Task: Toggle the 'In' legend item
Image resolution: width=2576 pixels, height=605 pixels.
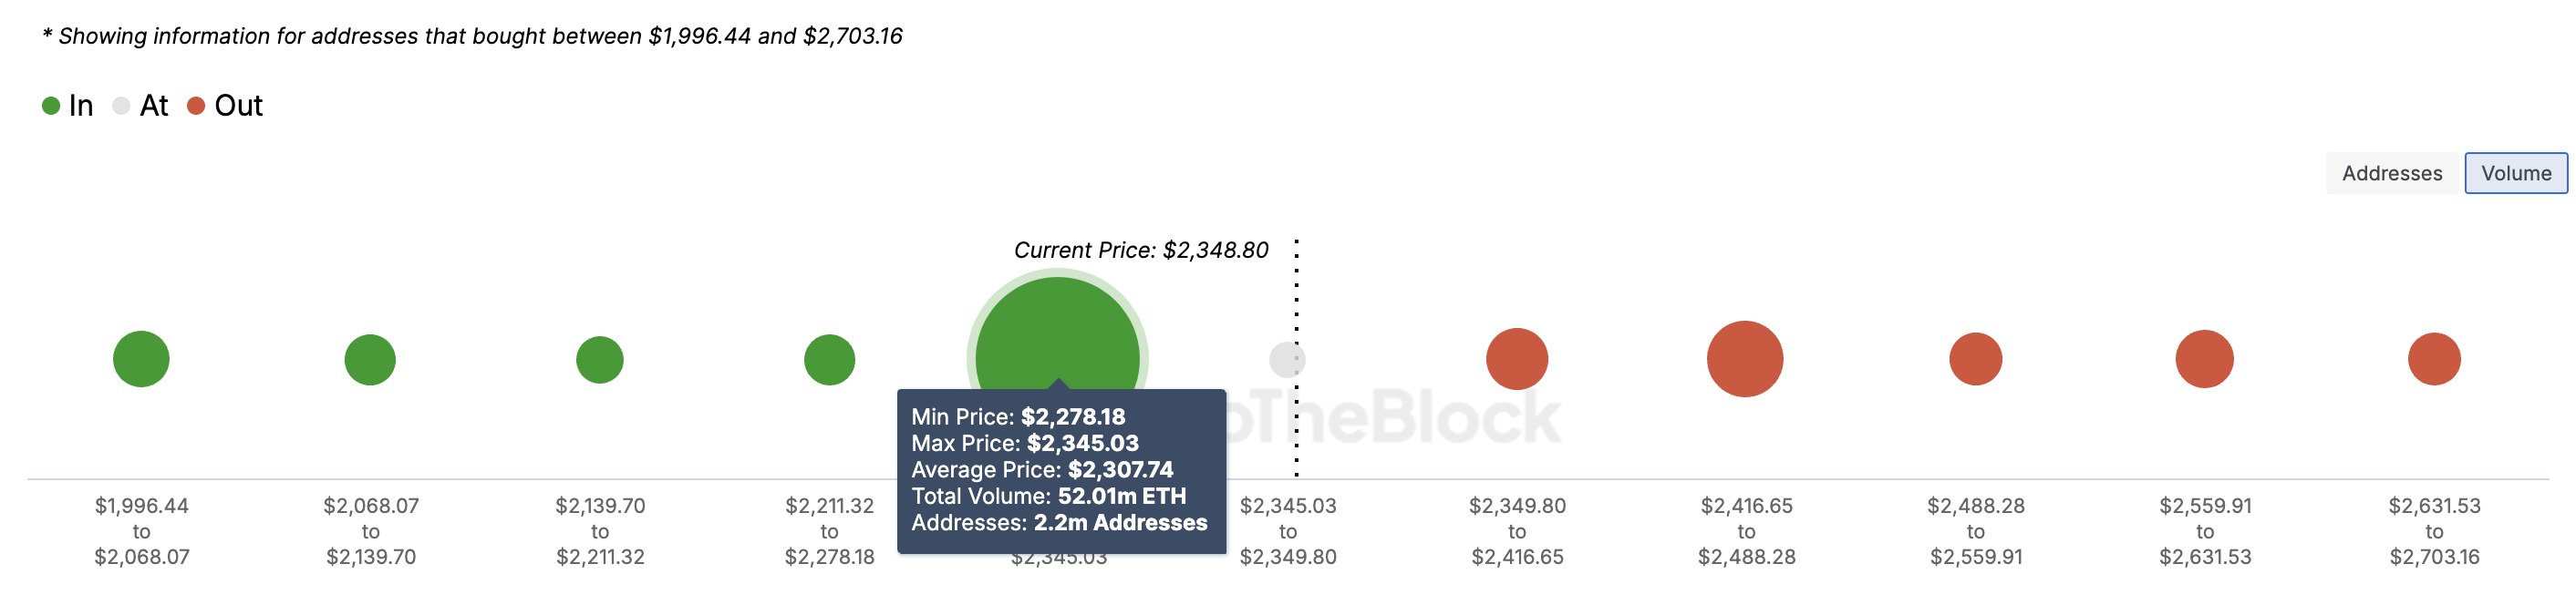Action: click(67, 105)
